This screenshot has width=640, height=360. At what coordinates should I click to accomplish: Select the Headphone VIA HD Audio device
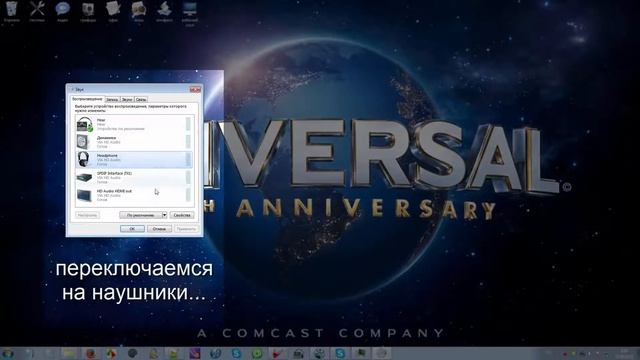coord(134,160)
